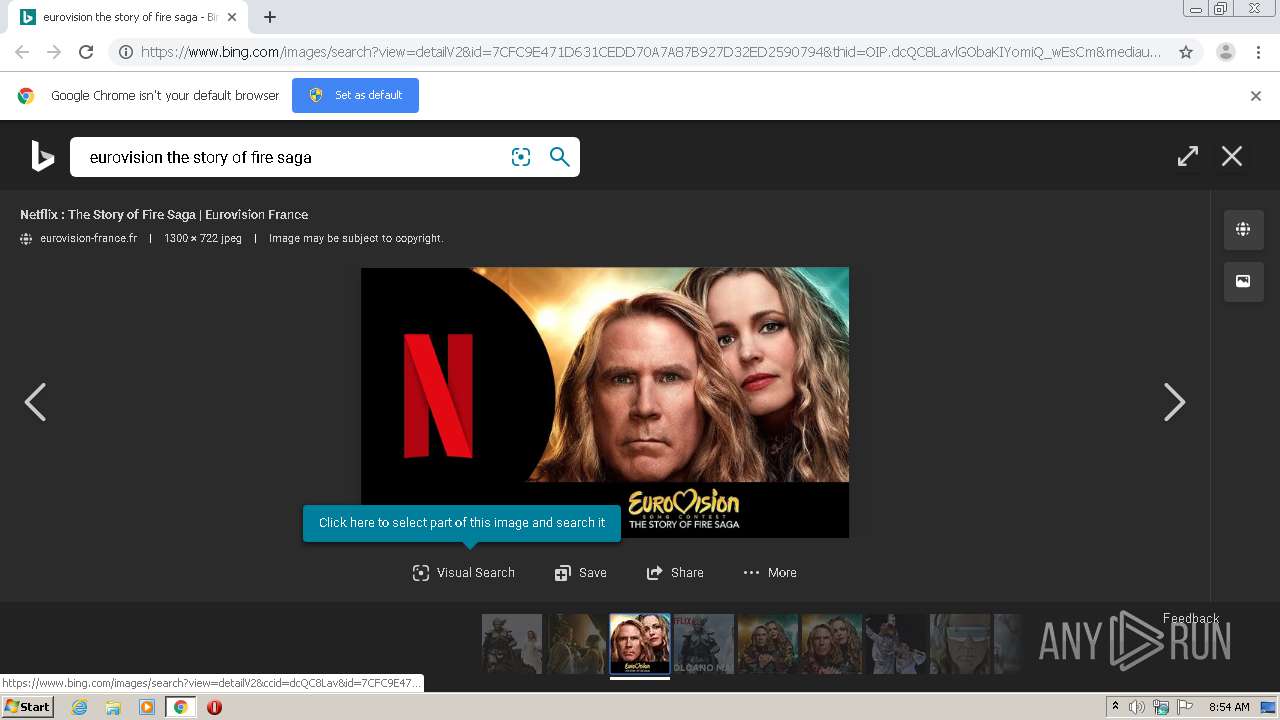This screenshot has width=1280, height=720.
Task: Open the More options menu
Action: pyautogui.click(x=770, y=573)
